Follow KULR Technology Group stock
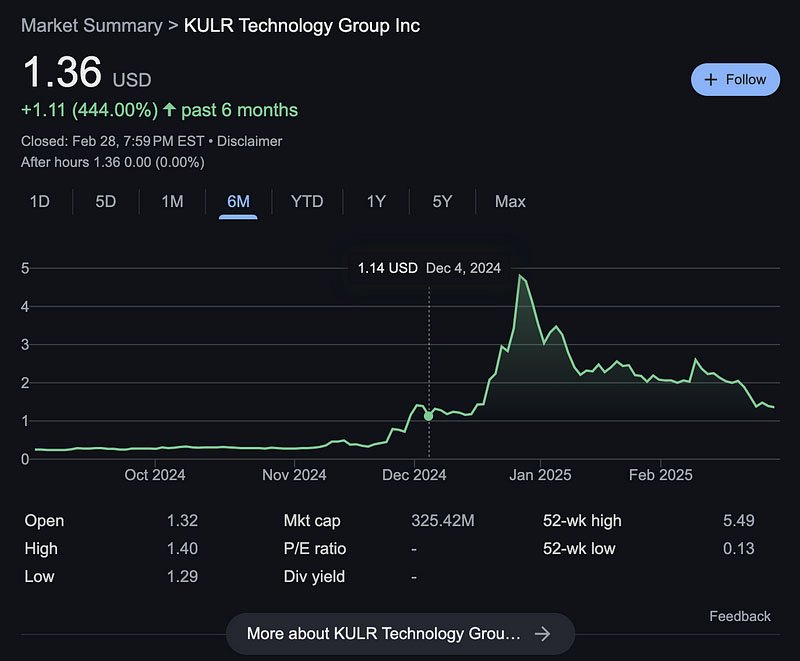 (735, 80)
